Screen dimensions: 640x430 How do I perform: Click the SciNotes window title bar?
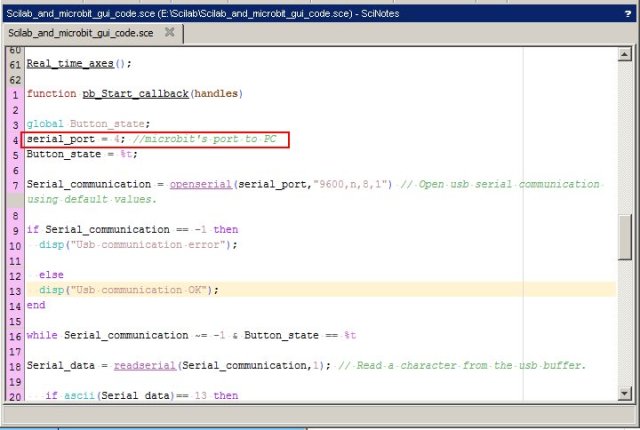[300, 12]
